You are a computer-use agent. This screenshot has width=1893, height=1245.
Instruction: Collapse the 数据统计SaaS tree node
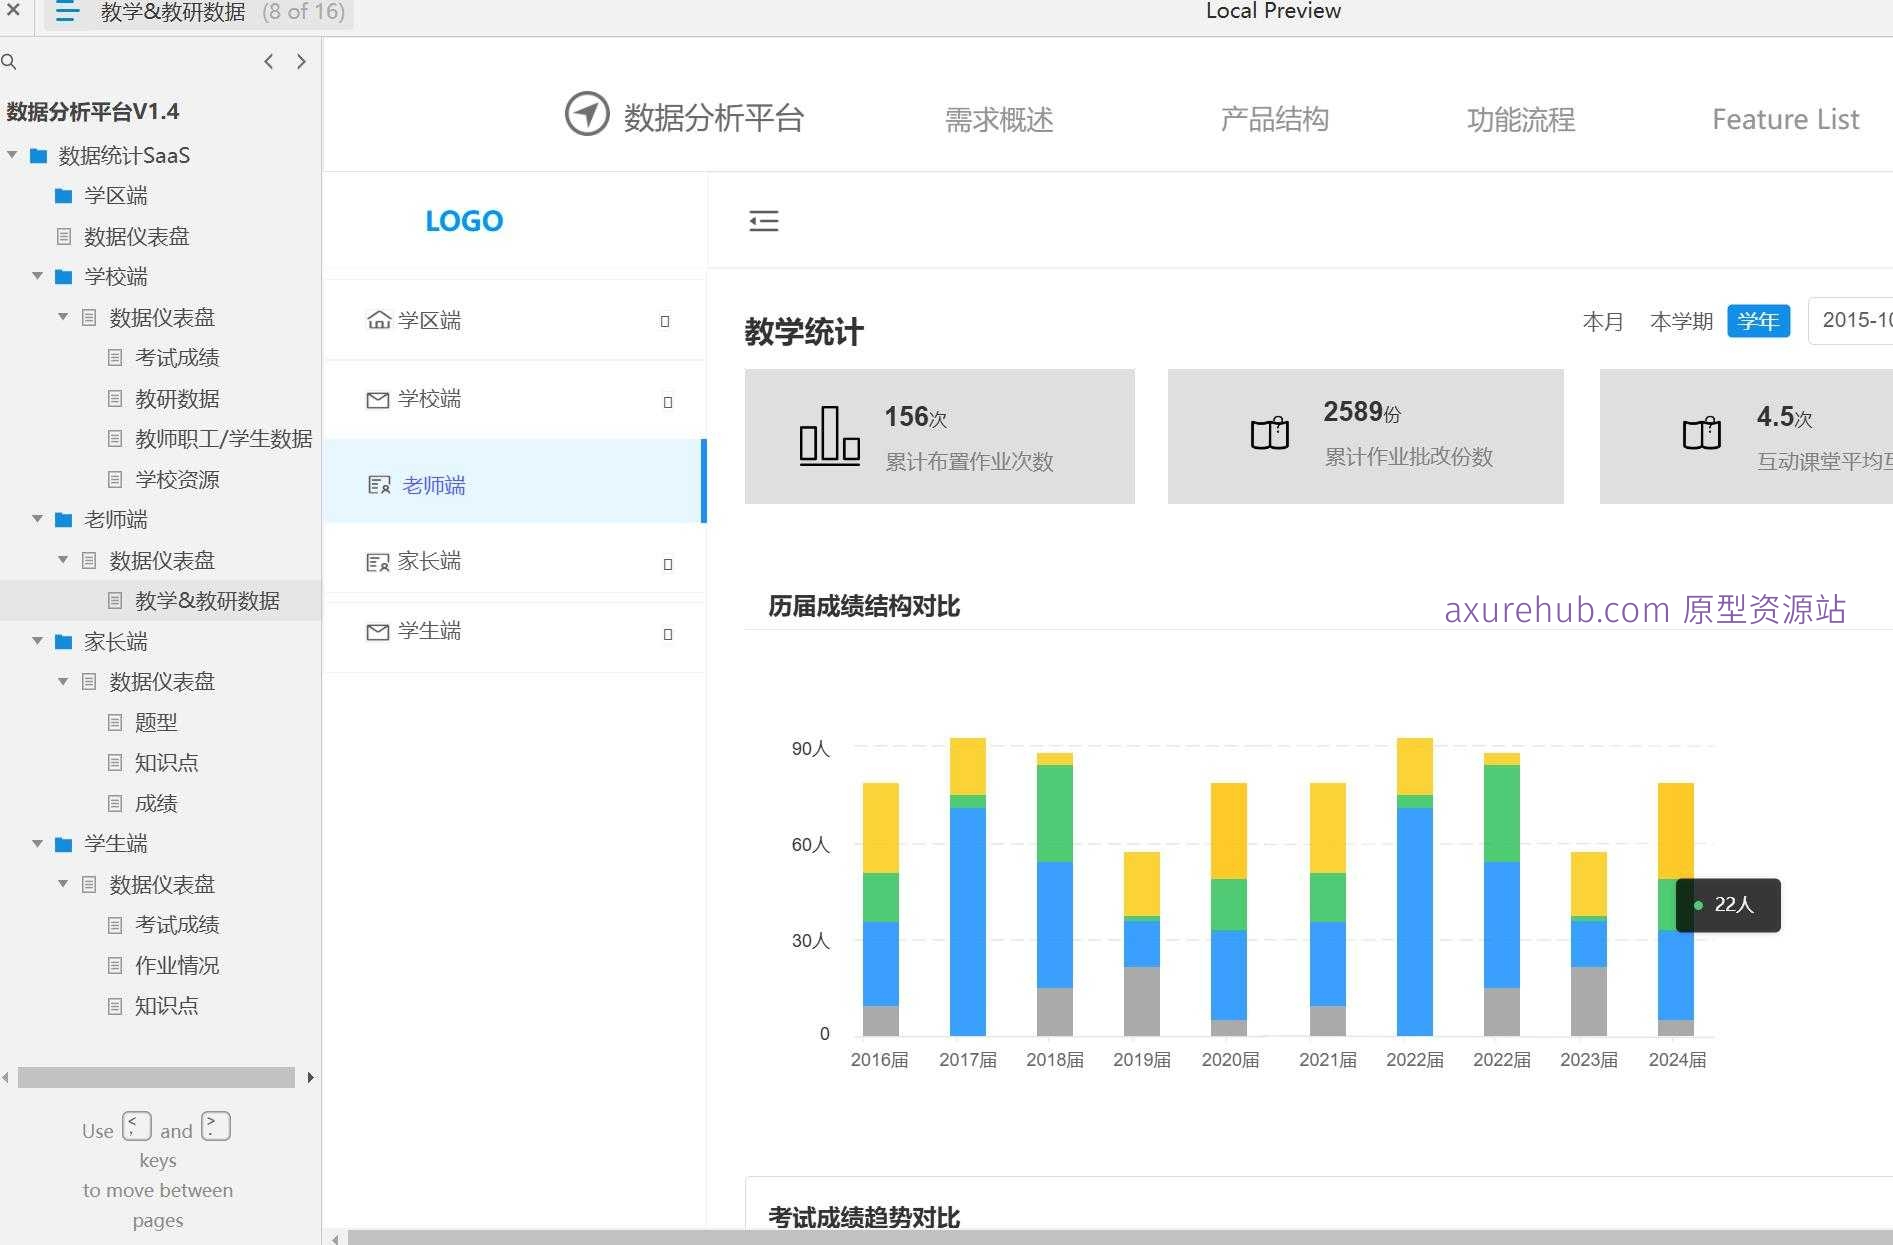click(x=12, y=155)
